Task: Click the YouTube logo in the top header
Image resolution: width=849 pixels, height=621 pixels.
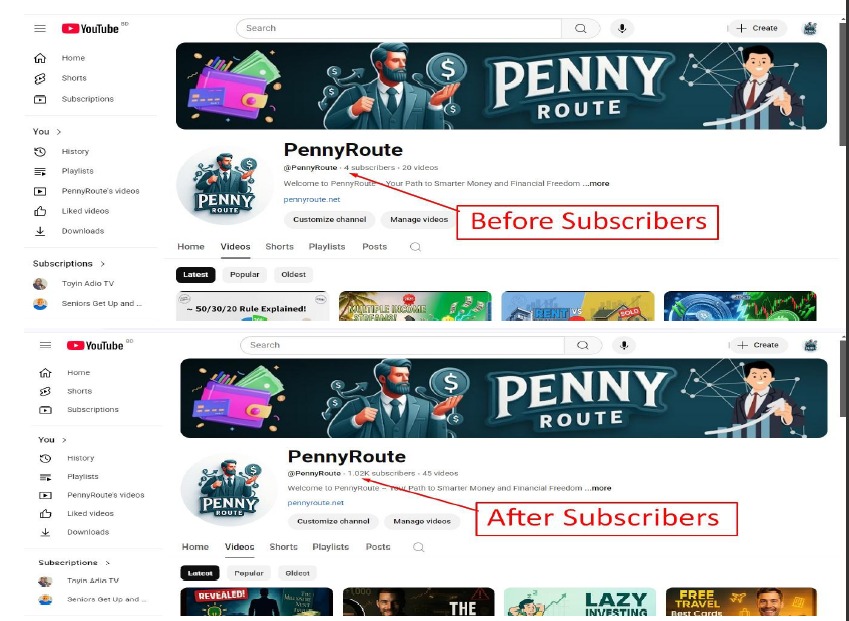Action: (x=90, y=29)
